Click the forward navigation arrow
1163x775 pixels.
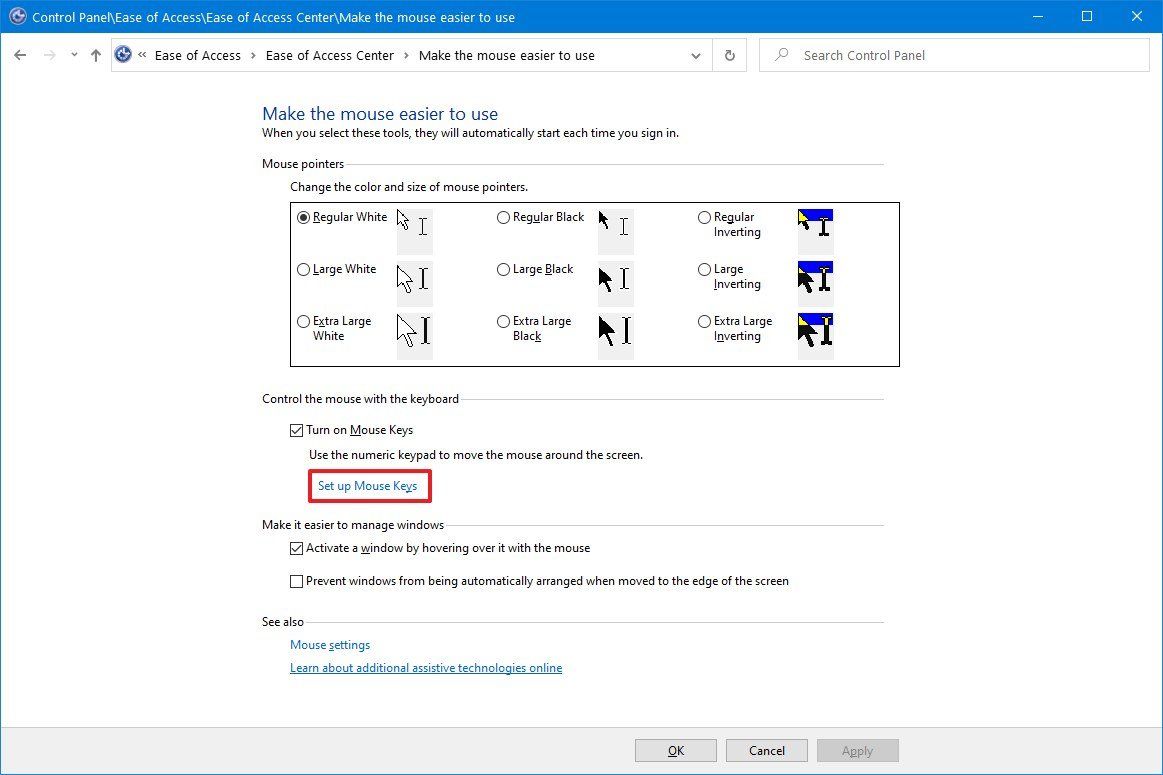[x=48, y=55]
